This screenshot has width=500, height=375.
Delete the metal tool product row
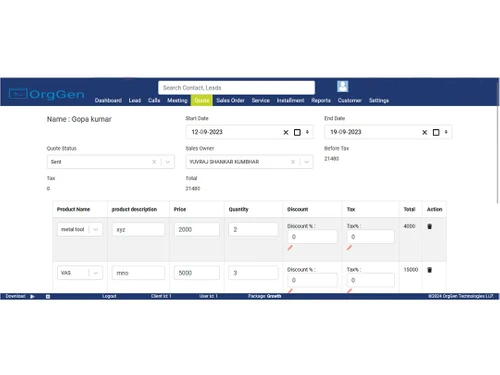429,226
